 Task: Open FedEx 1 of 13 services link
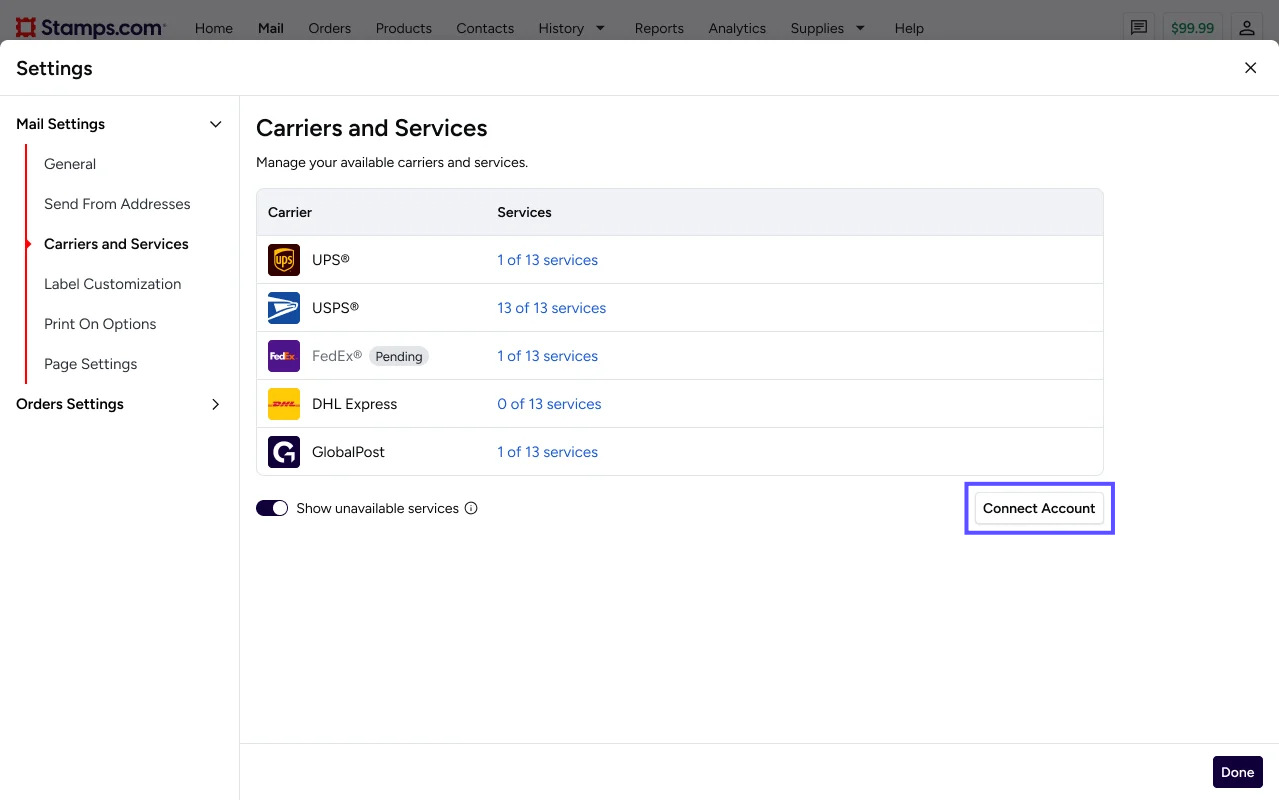pos(547,356)
